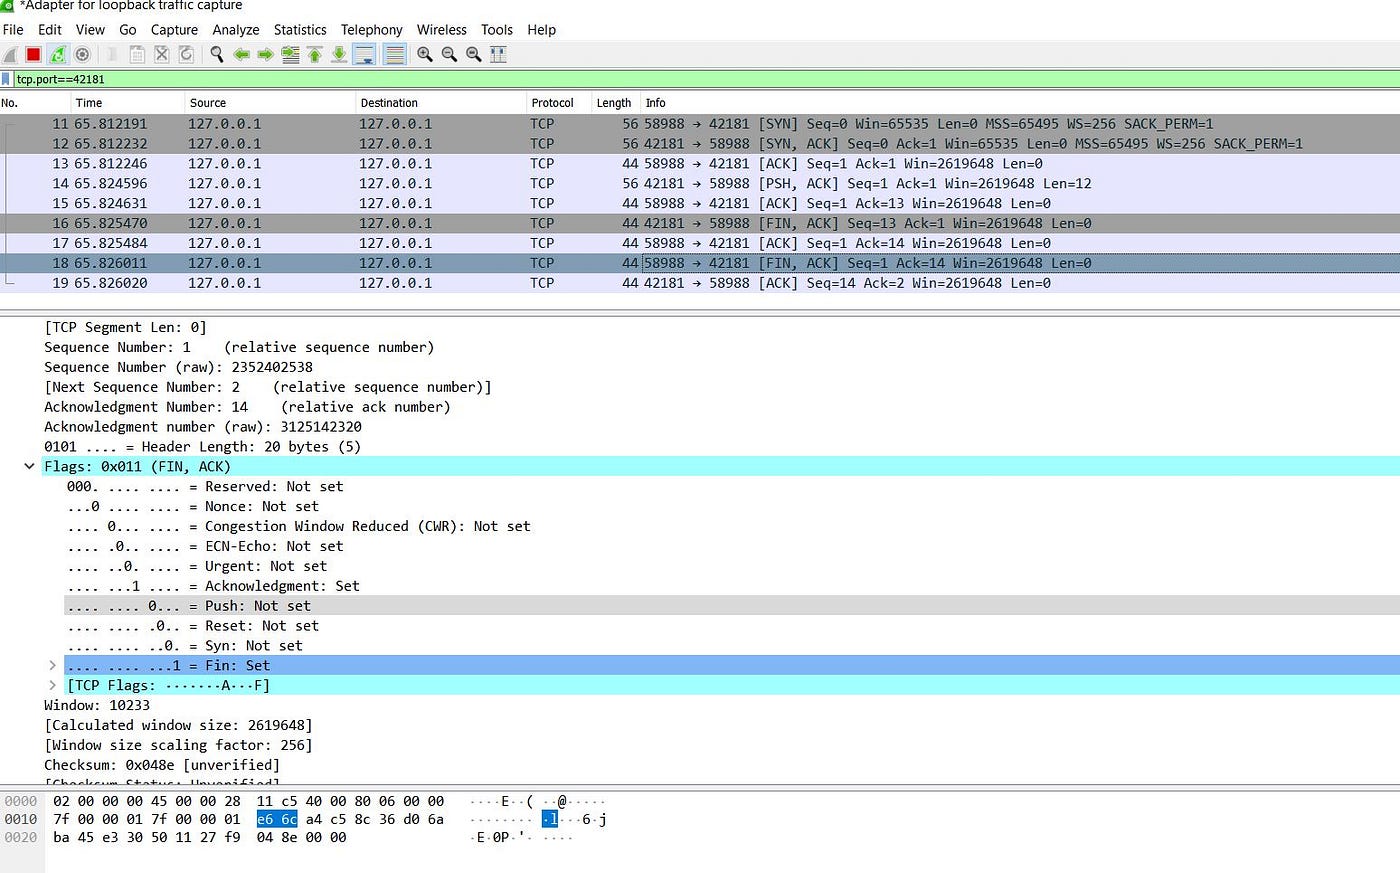Open Find Packet with magnifier icon

216,54
